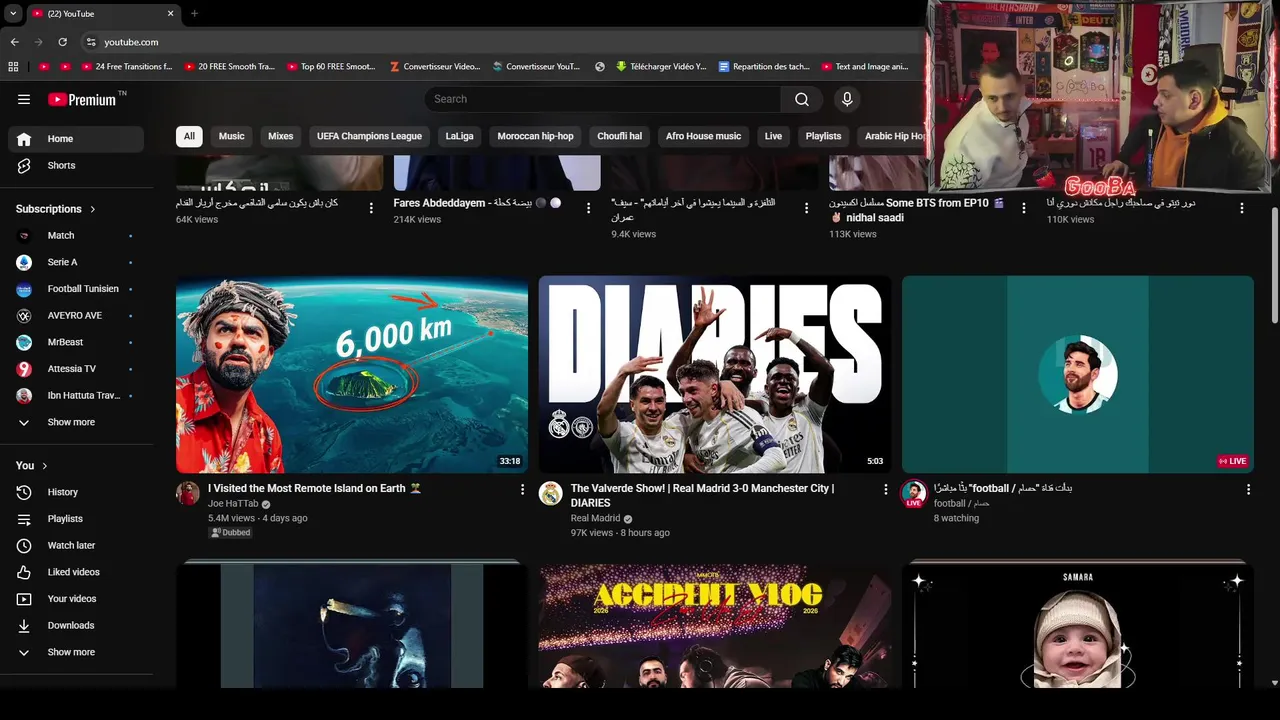Click the search magnifier button

point(802,99)
